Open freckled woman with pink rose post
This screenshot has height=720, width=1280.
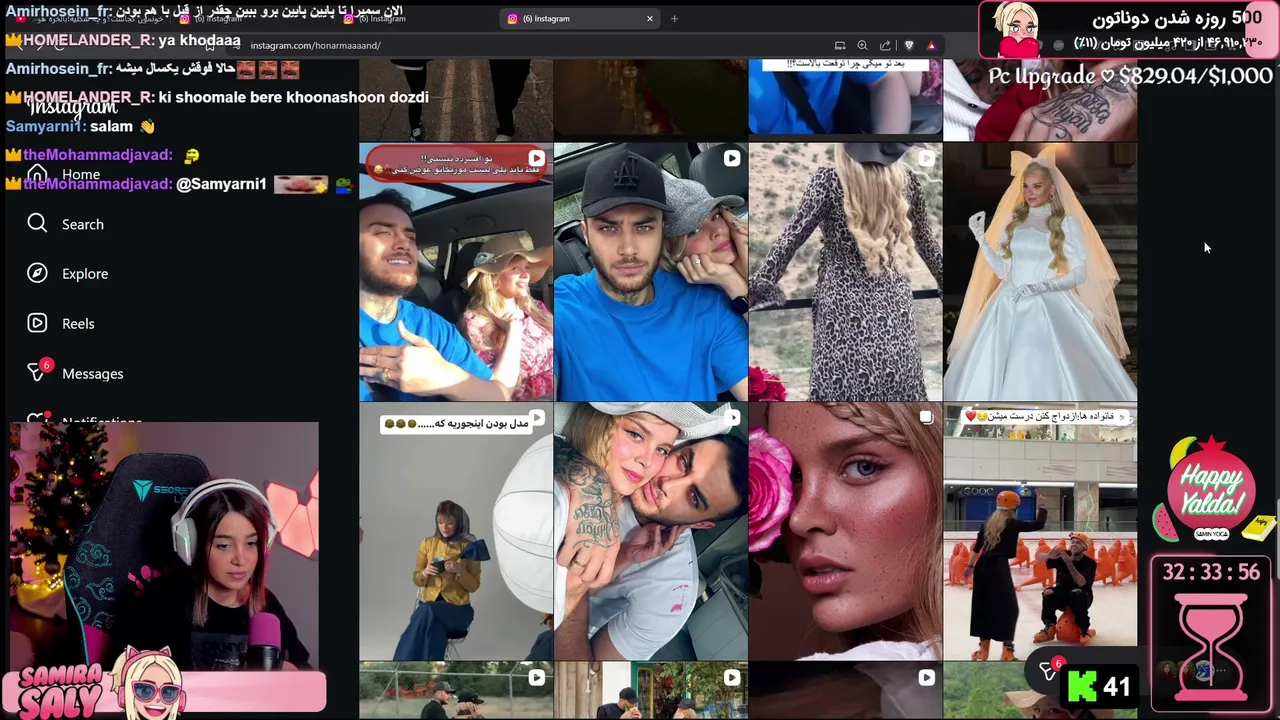click(x=845, y=532)
